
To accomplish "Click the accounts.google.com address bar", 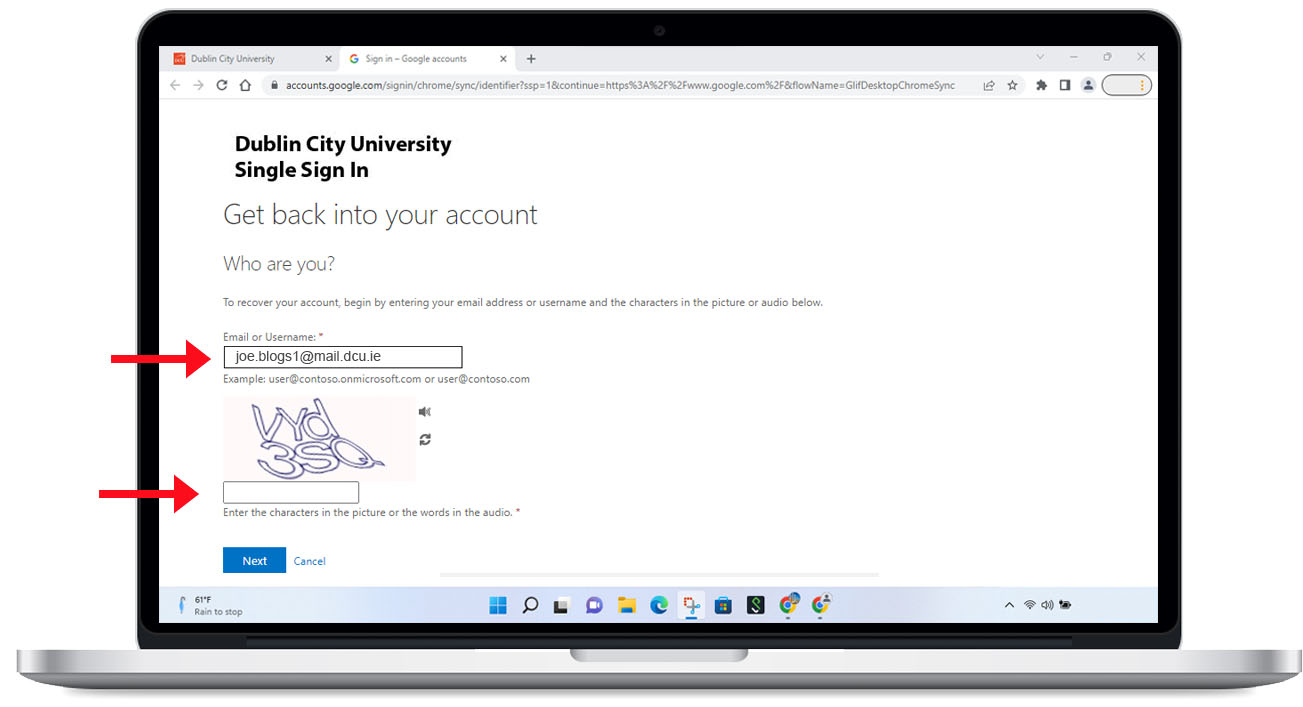I will pyautogui.click(x=620, y=86).
